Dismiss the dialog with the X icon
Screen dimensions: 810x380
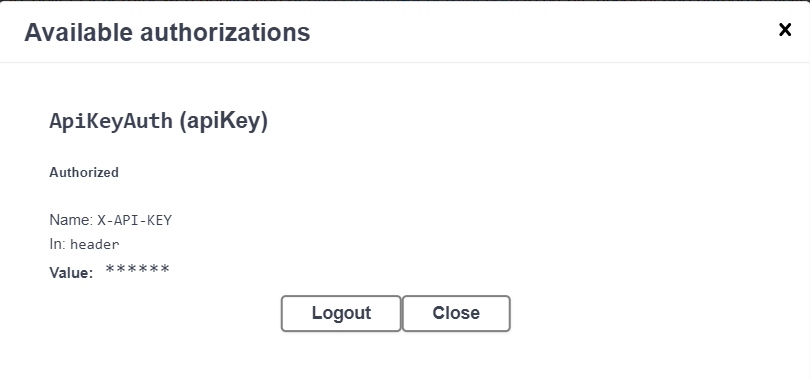tap(785, 30)
